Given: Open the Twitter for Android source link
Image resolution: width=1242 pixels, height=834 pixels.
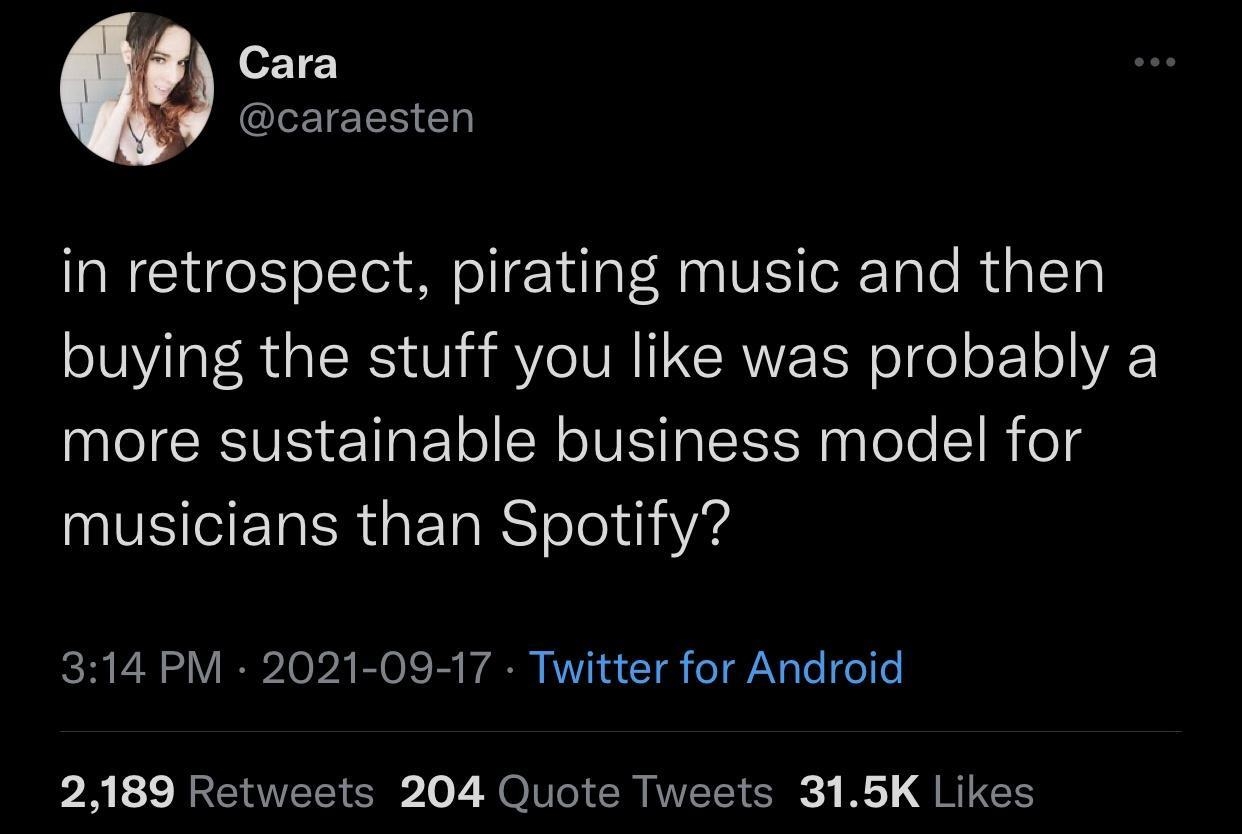Looking at the screenshot, I should tap(715, 667).
